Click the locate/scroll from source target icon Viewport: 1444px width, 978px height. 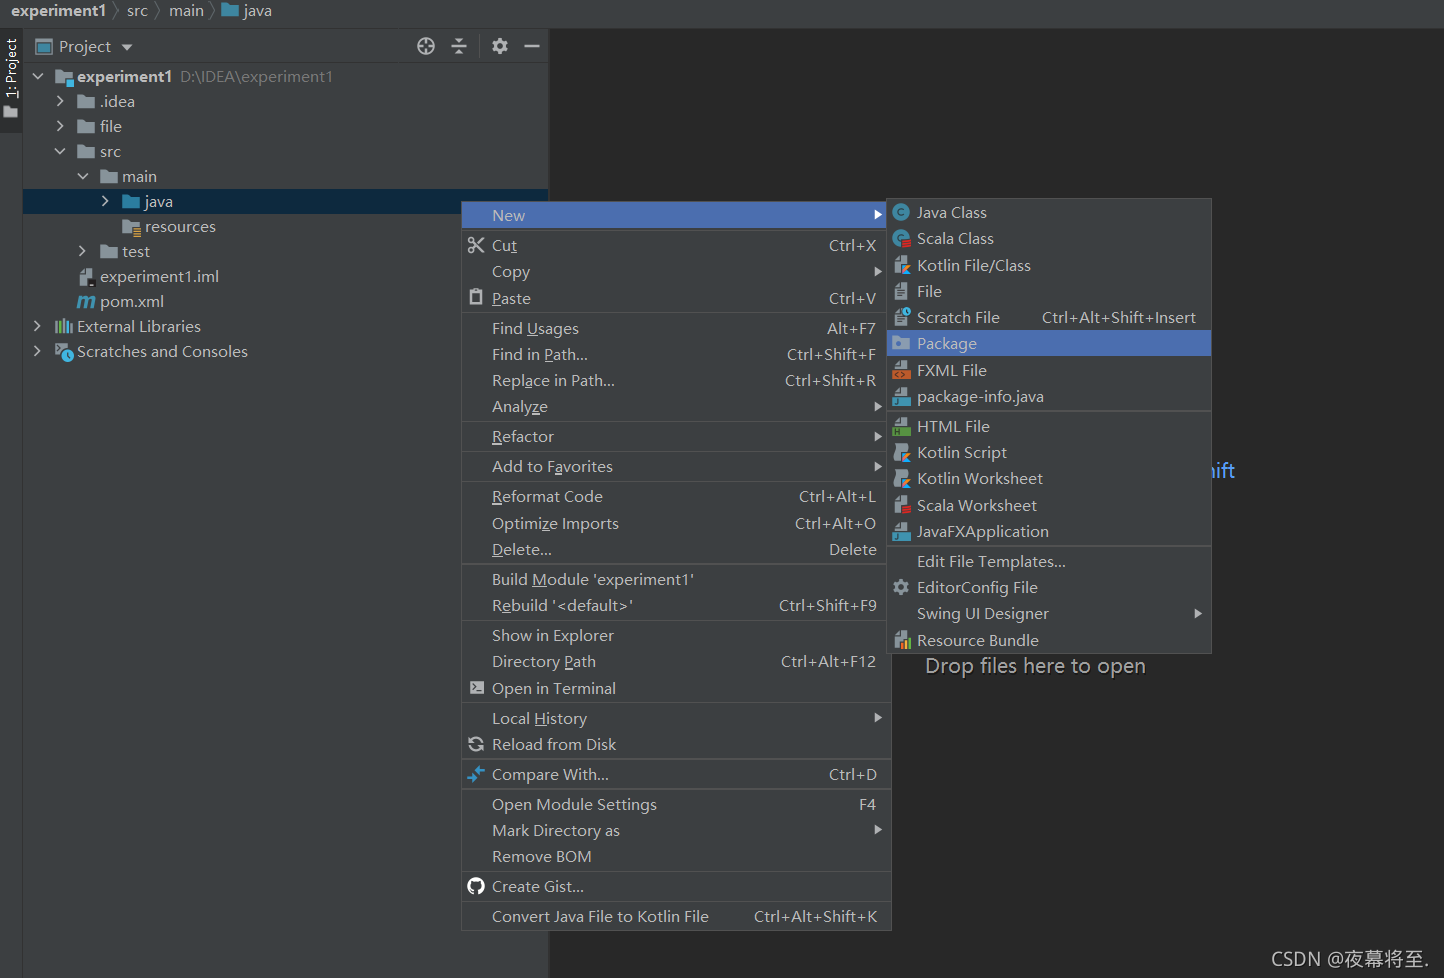(x=426, y=46)
